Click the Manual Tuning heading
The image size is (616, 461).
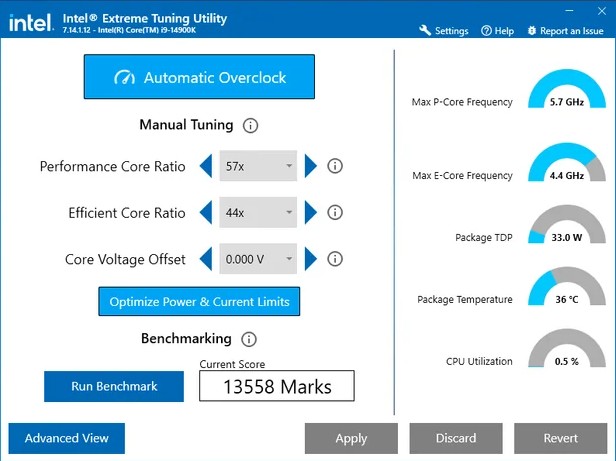tap(186, 125)
